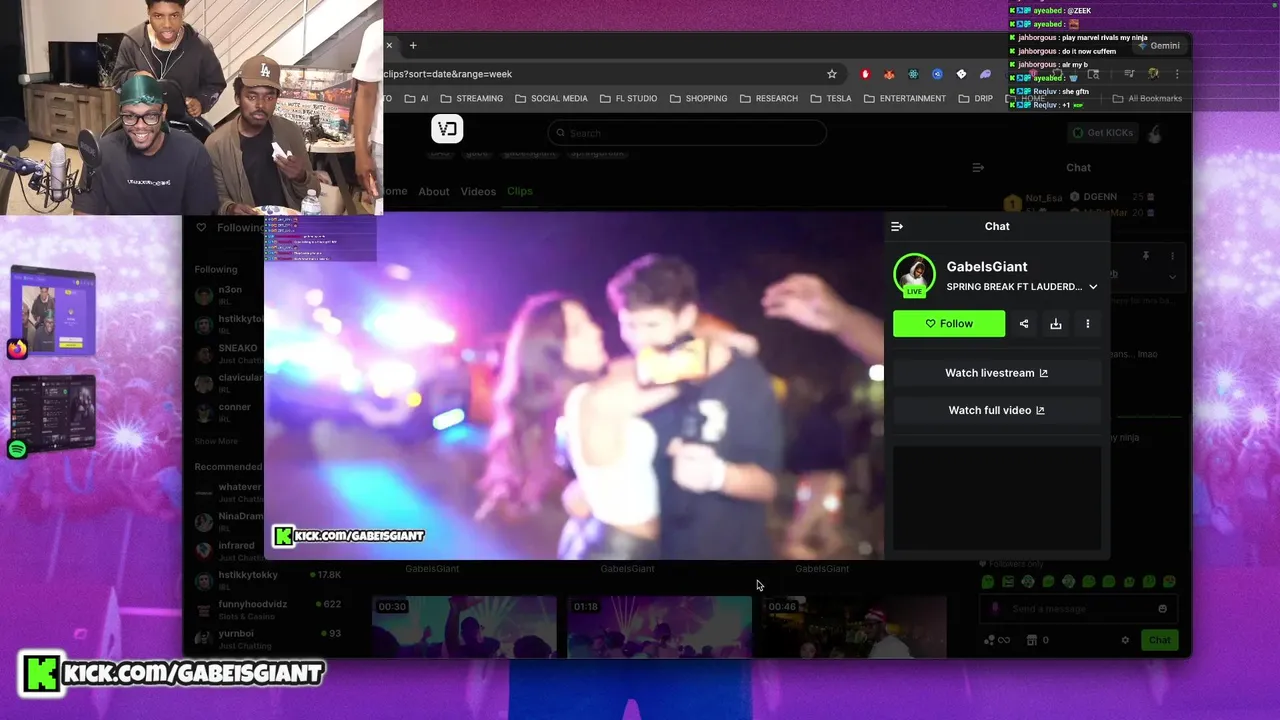
Task: Open the RESEARCH bookmarks folder
Action: 768,99
